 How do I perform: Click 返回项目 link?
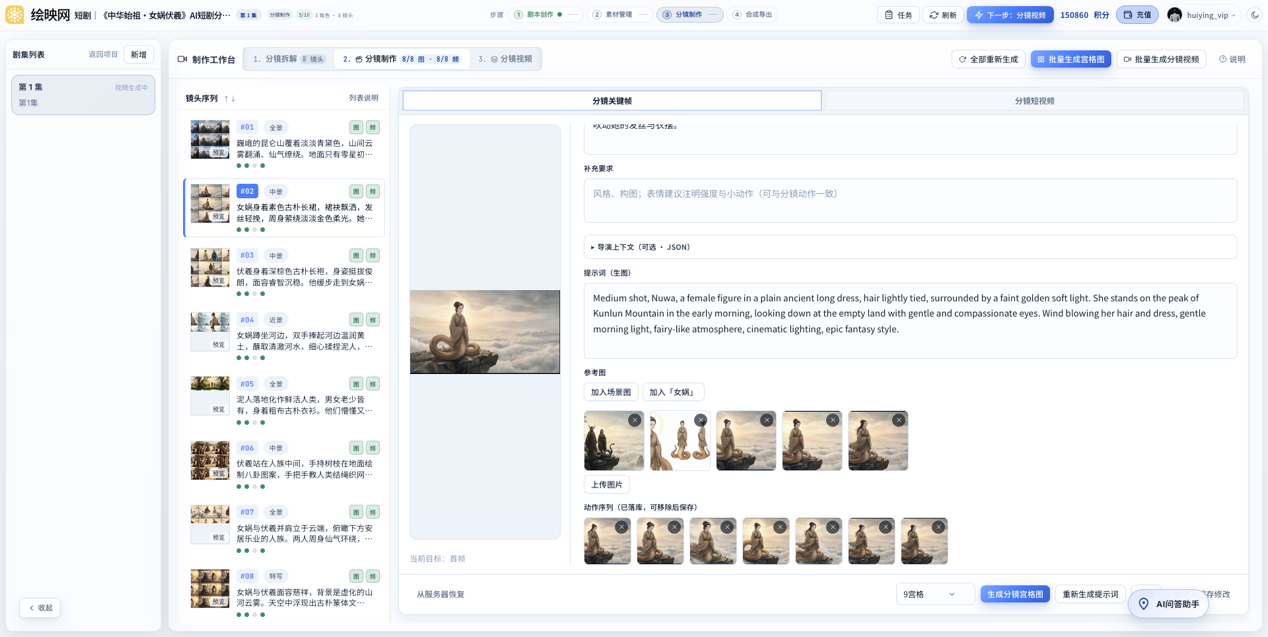click(103, 55)
